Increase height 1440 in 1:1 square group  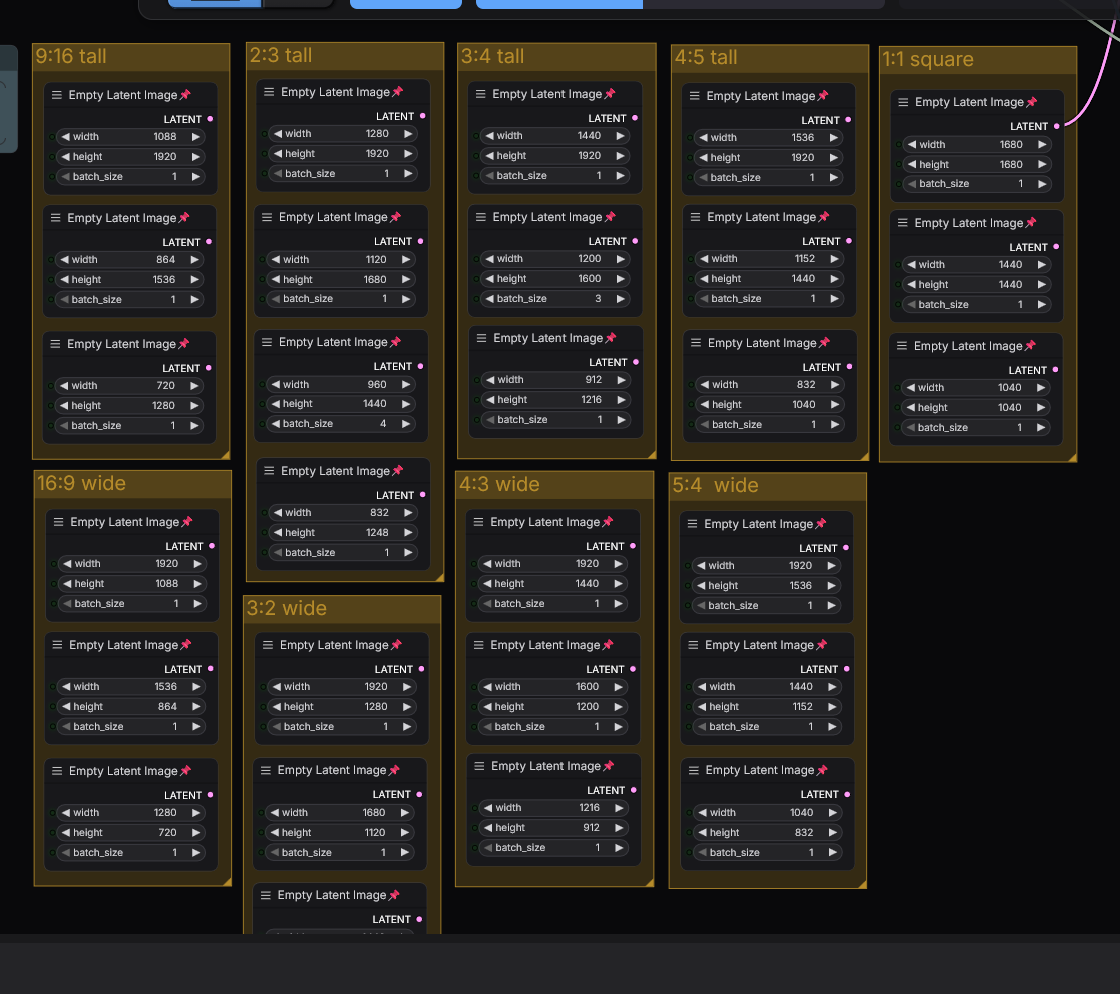(1041, 284)
